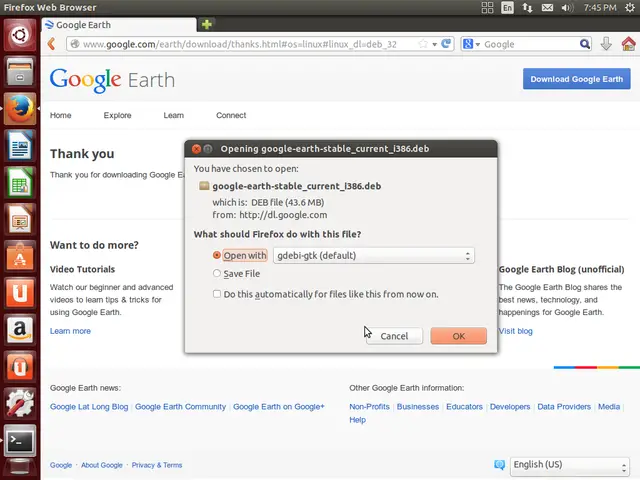The height and width of the screenshot is (480, 640).
Task: Focus the URL address bar
Action: (x=241, y=44)
